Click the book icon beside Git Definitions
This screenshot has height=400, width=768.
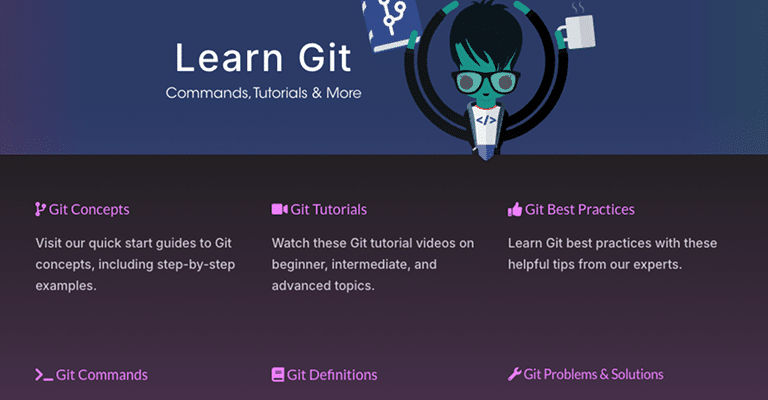(278, 375)
